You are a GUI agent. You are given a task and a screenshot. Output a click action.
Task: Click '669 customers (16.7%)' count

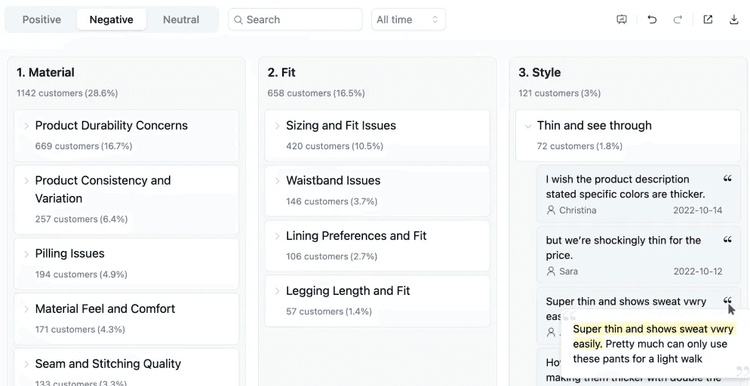coord(84,146)
